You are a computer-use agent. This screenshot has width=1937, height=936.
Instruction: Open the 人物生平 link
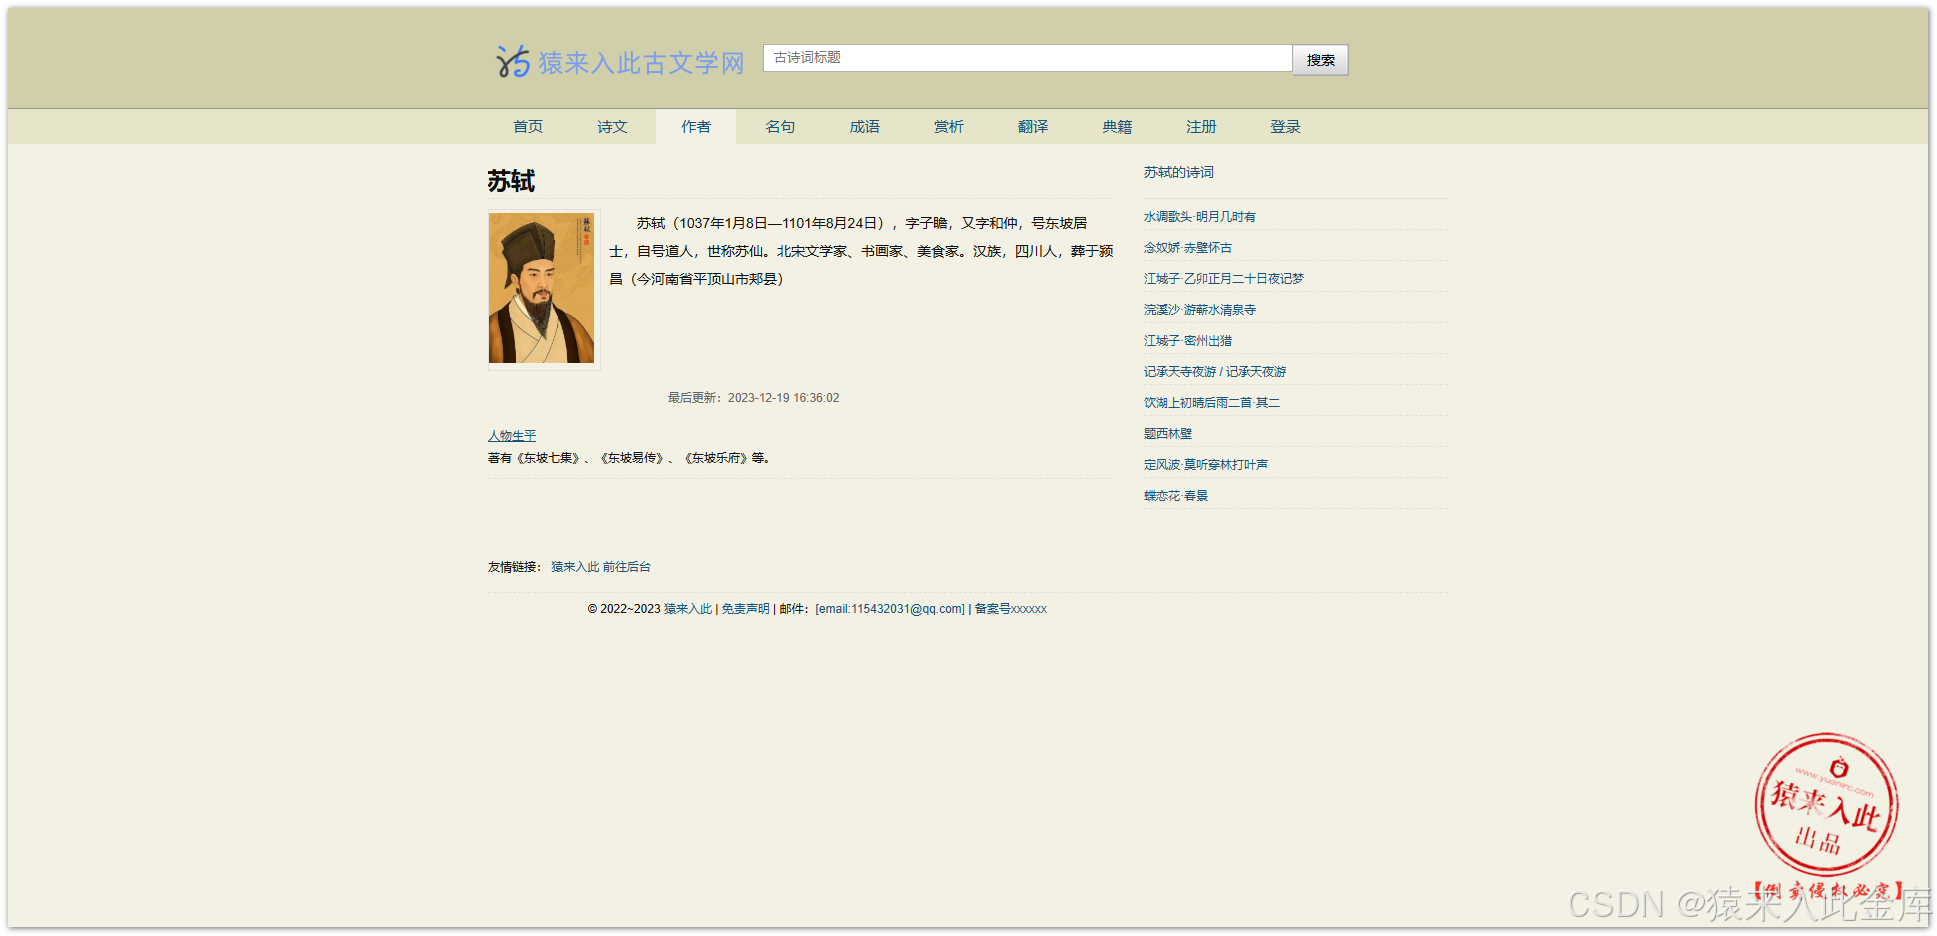[x=512, y=436]
